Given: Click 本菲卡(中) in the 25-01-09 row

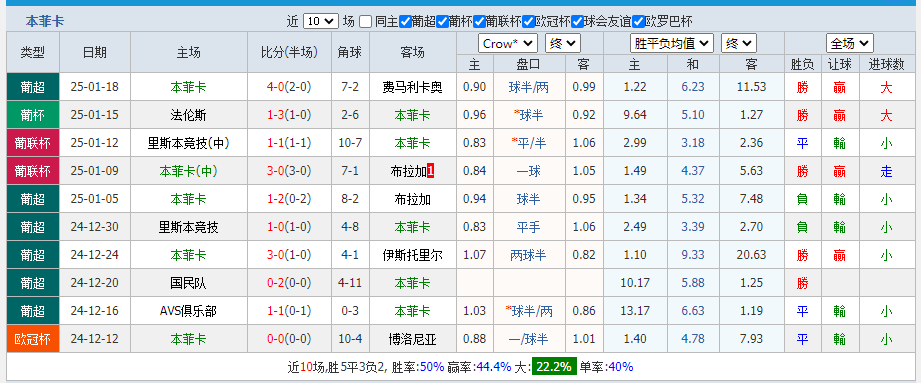Looking at the screenshot, I should pyautogui.click(x=188, y=171).
